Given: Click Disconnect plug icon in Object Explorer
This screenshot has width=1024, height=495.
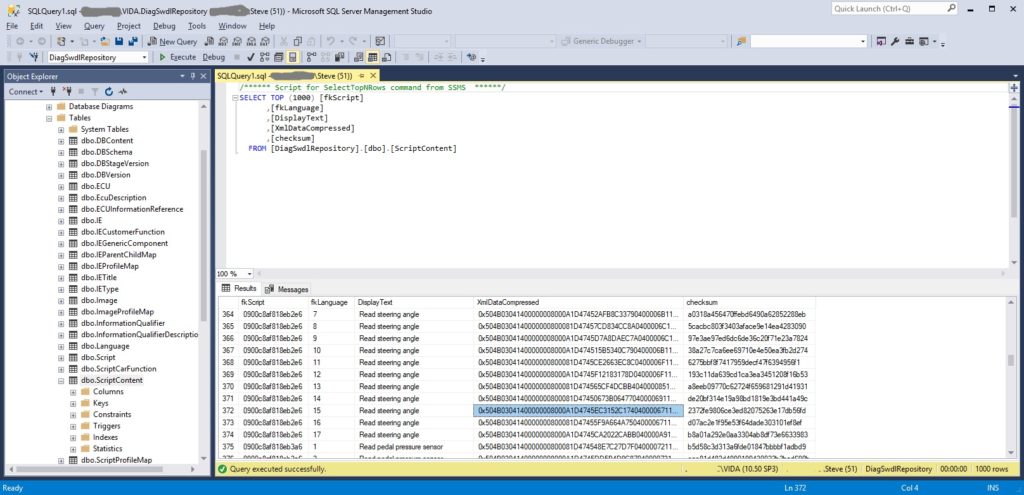Looking at the screenshot, I should pos(67,91).
